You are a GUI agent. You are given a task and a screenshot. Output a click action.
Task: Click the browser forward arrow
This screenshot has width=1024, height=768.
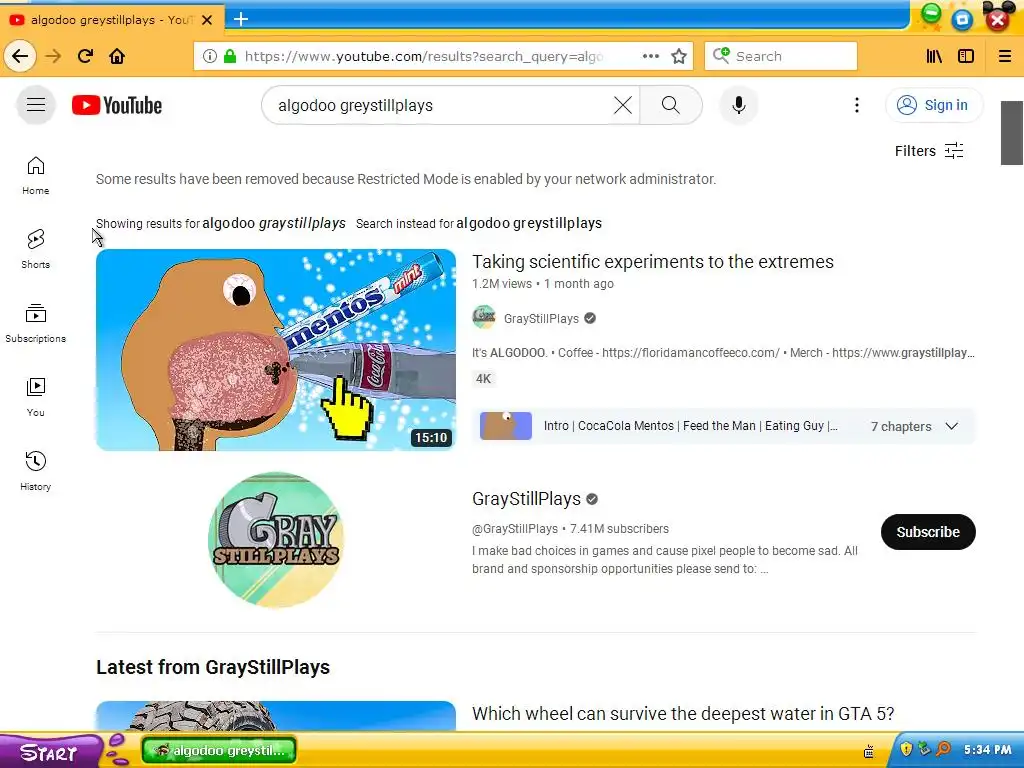pos(53,56)
